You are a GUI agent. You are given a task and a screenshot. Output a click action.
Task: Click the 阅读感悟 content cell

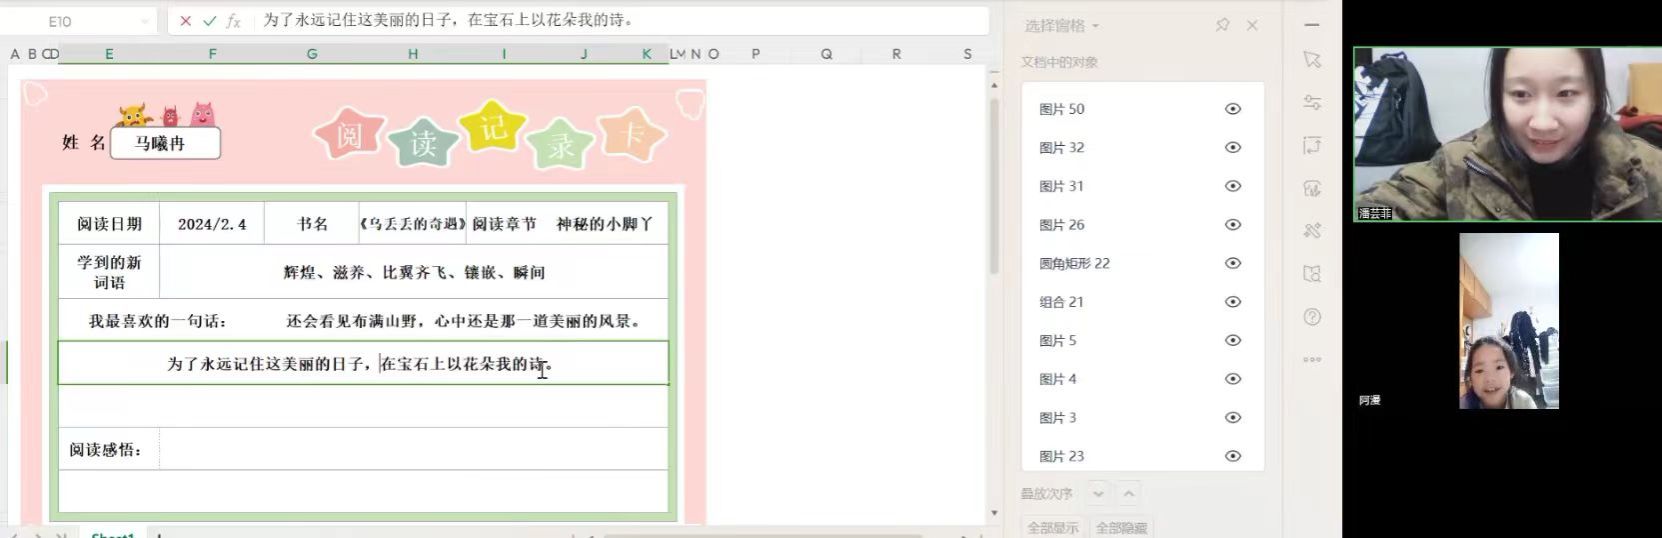(413, 449)
